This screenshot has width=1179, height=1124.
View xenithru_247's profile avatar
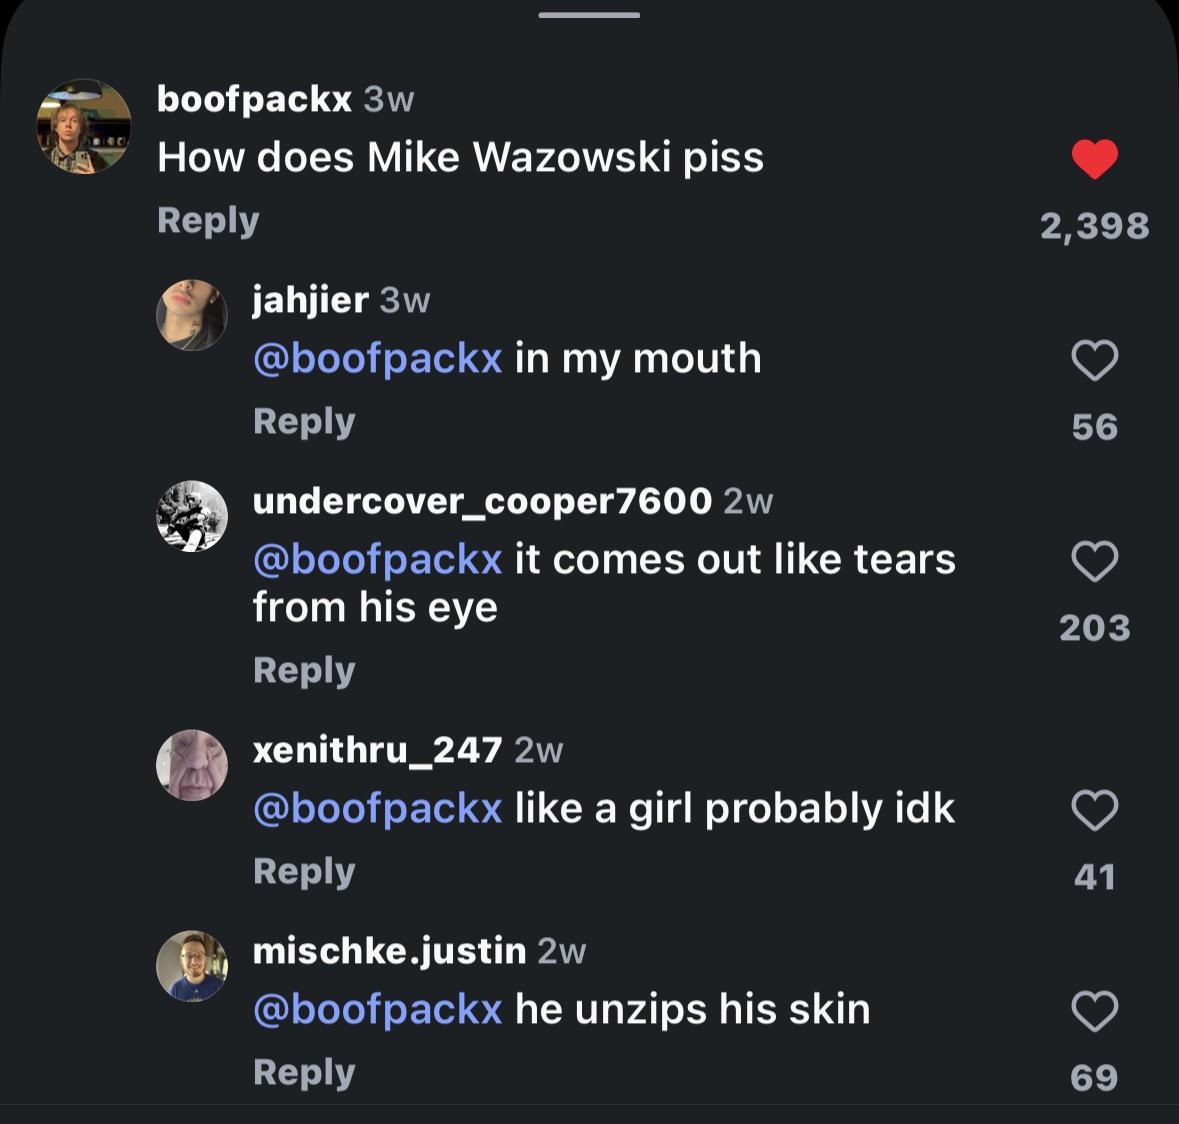(192, 764)
